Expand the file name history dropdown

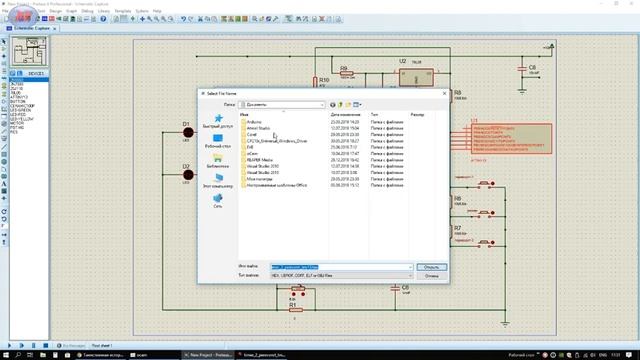pos(410,267)
